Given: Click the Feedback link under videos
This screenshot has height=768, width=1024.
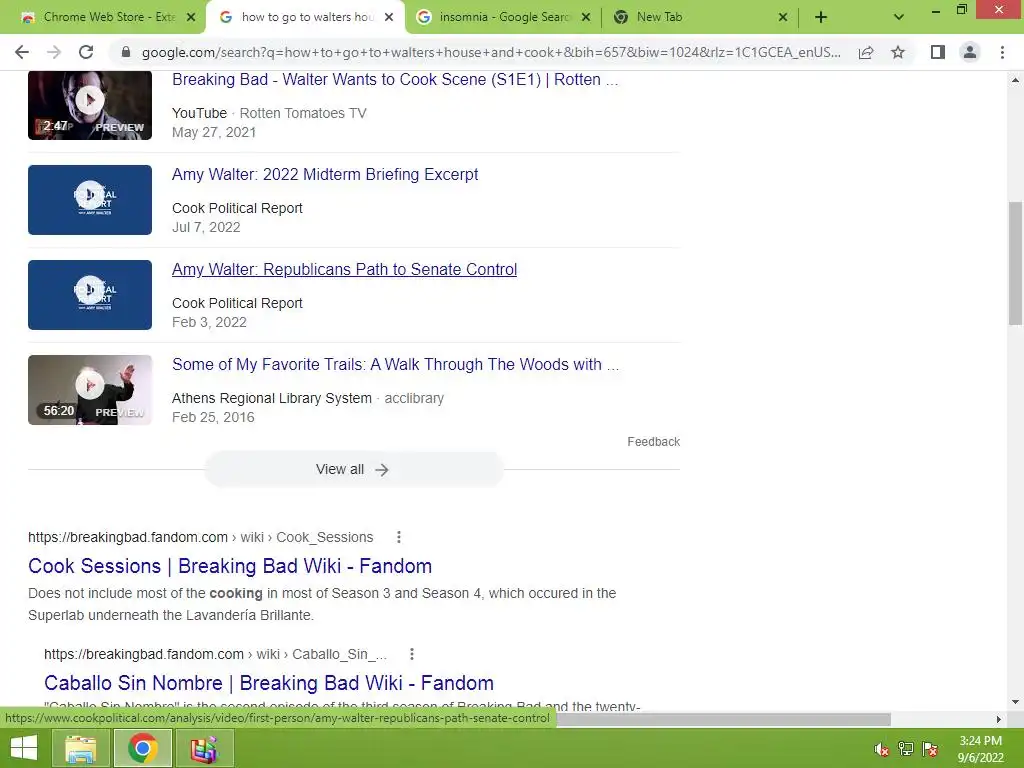Looking at the screenshot, I should coord(653,441).
